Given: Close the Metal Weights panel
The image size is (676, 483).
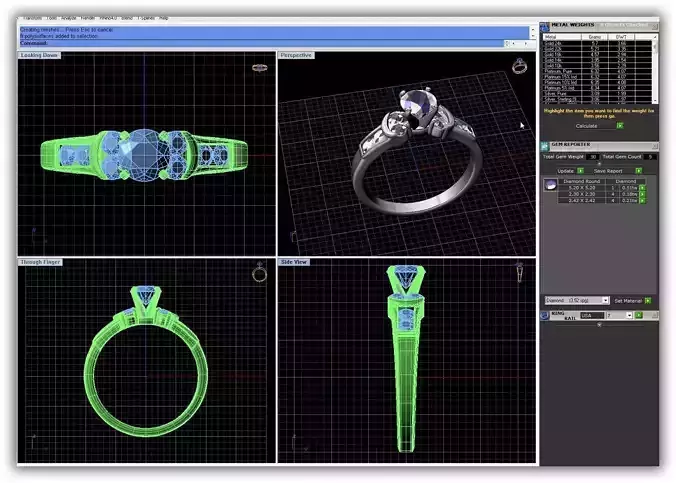Looking at the screenshot, I should pyautogui.click(x=654, y=27).
